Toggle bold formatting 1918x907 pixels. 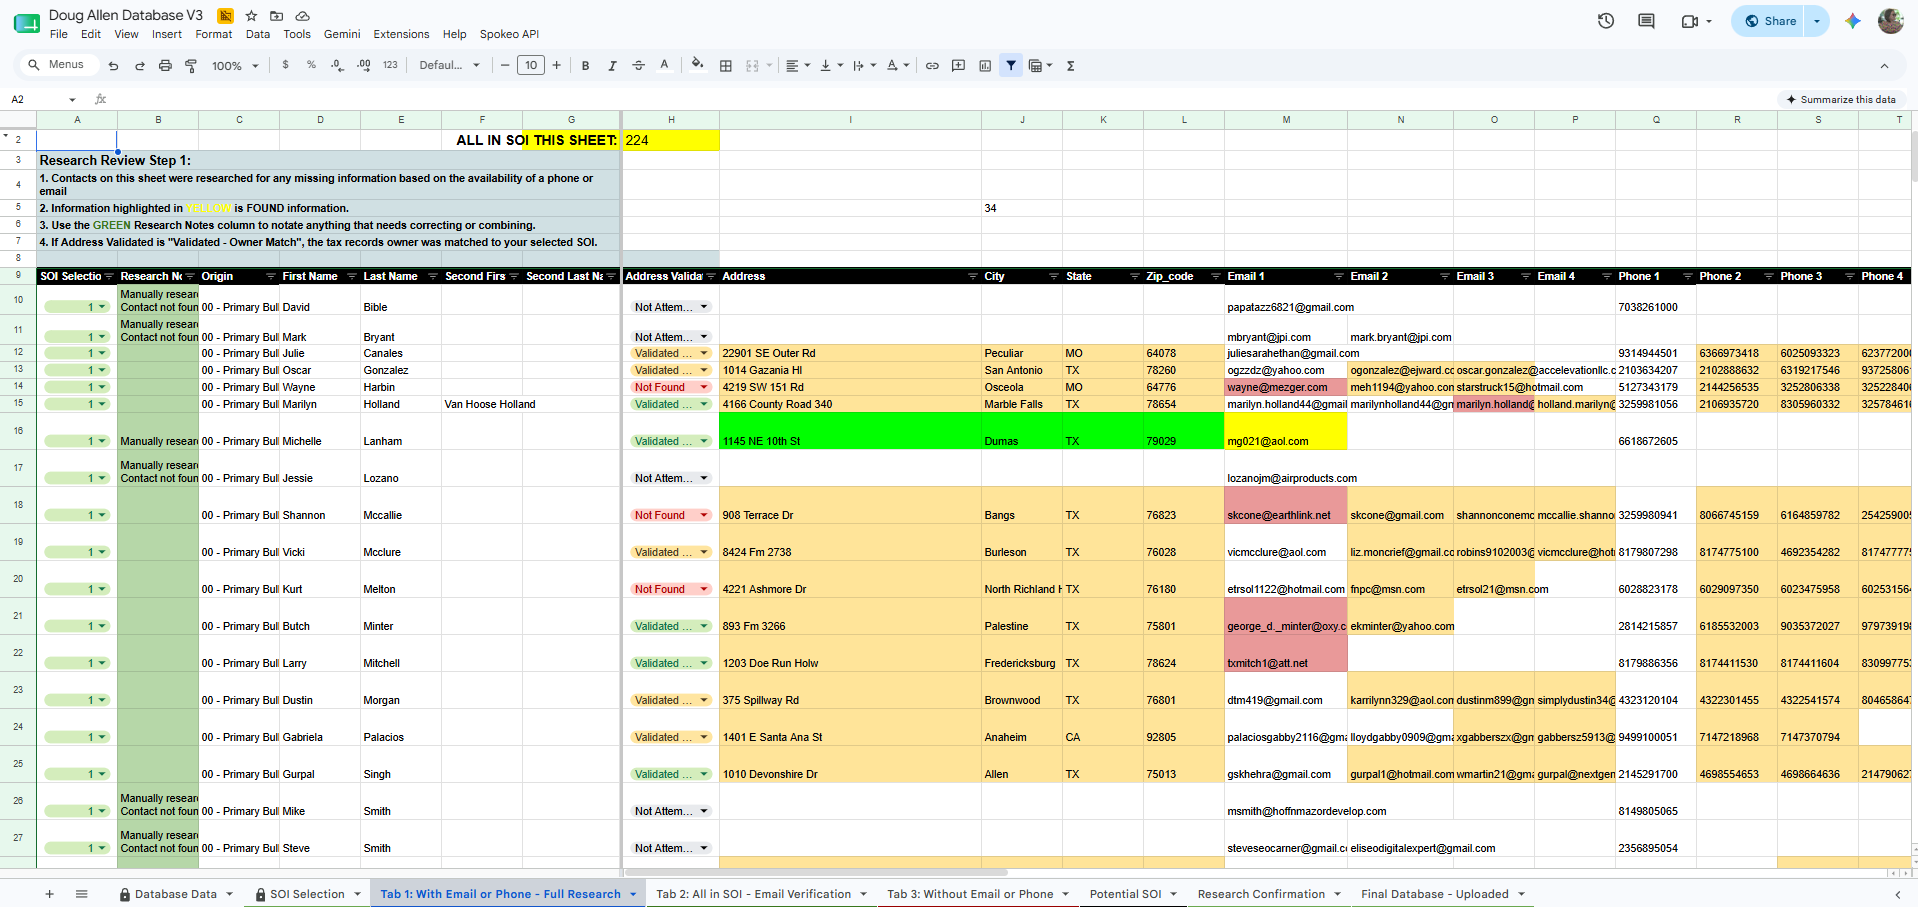(x=585, y=66)
